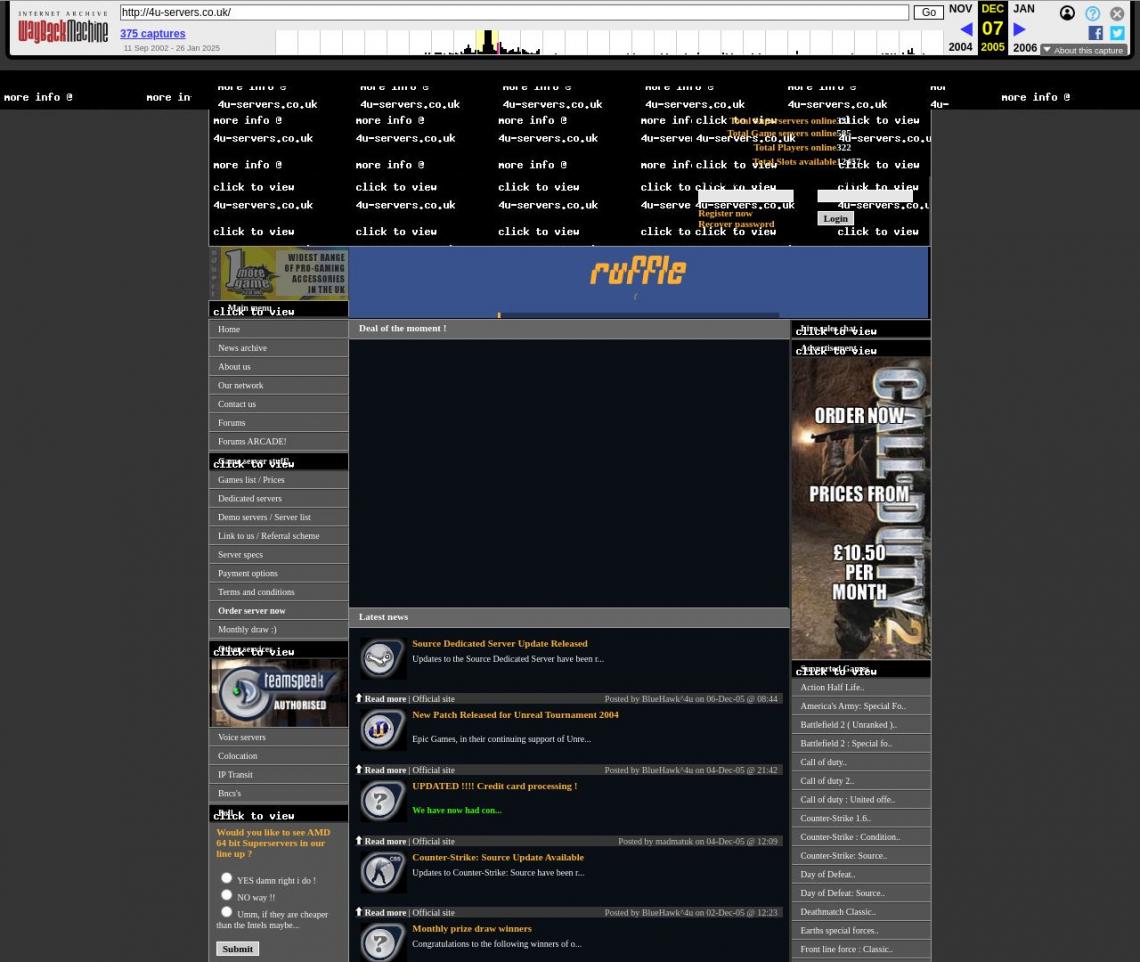The width and height of the screenshot is (1140, 962).
Task: Open the Forums ARCADE! menu item
Action: coord(278,442)
